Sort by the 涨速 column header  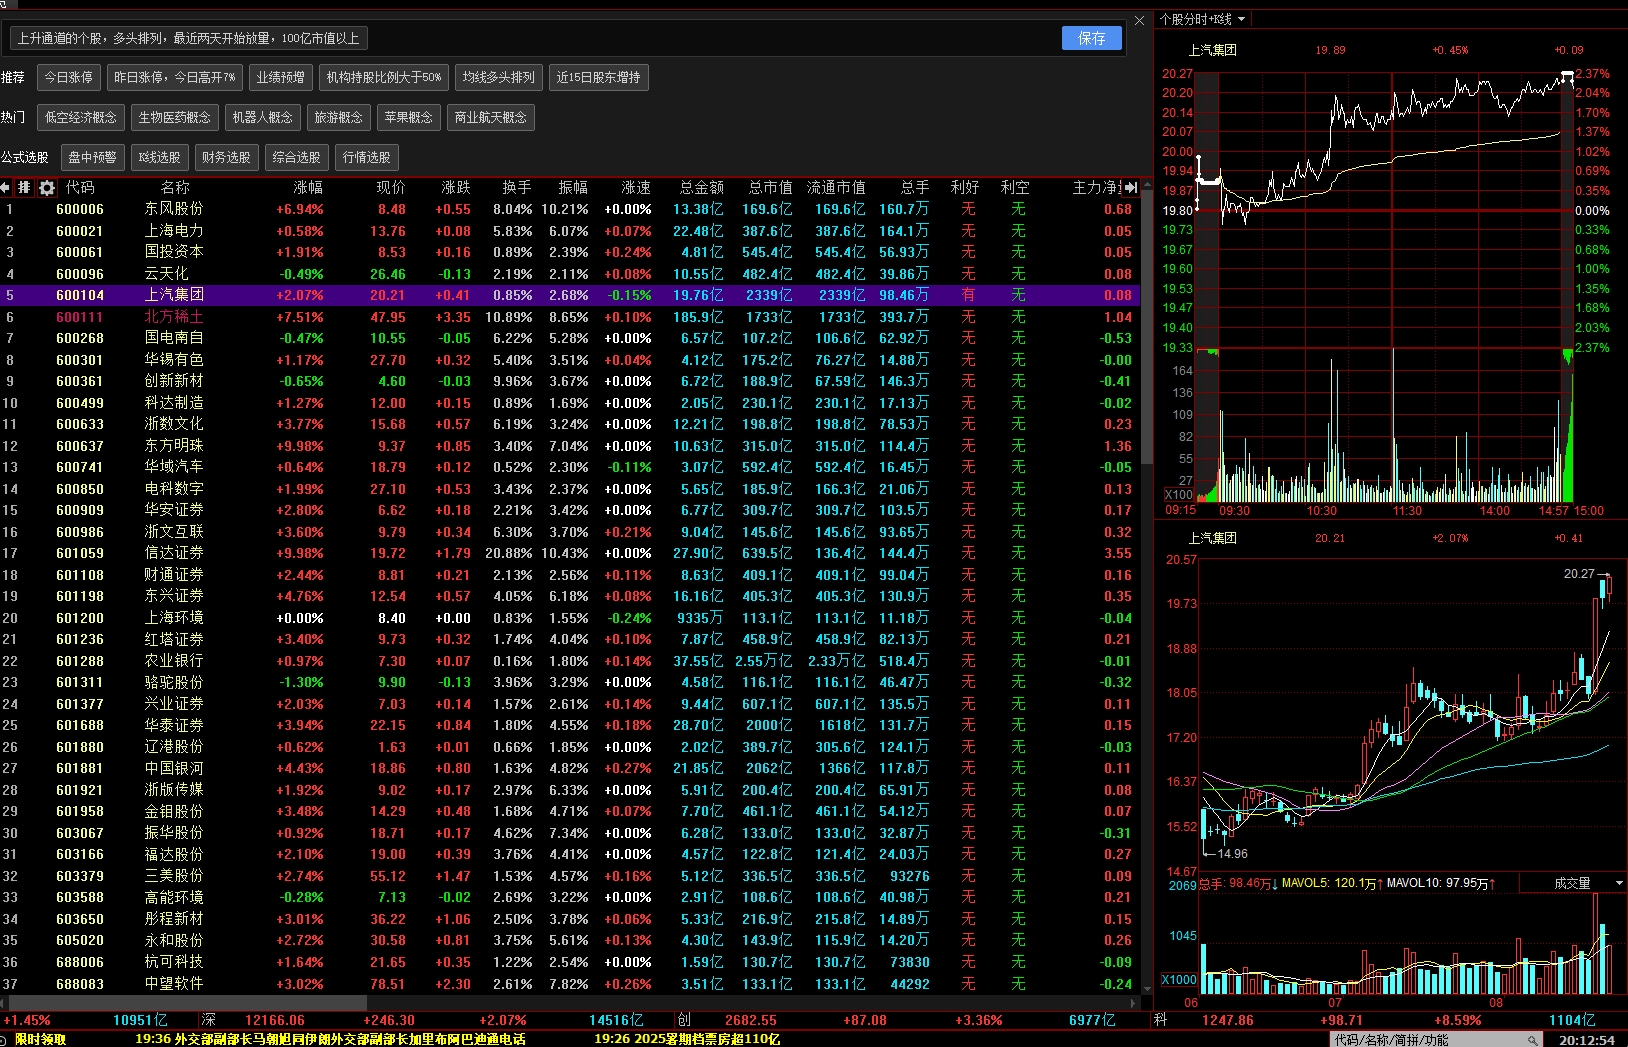click(636, 187)
